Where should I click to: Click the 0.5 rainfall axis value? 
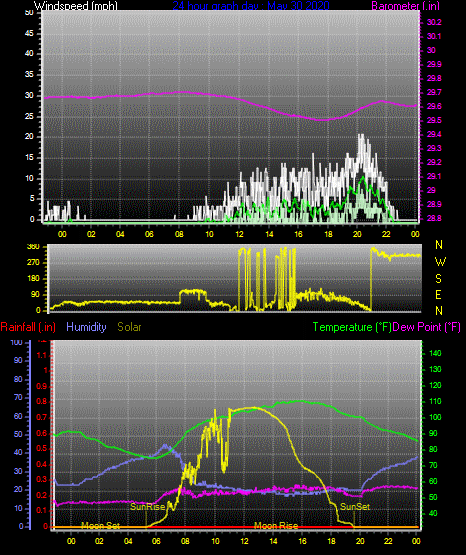click(42, 448)
